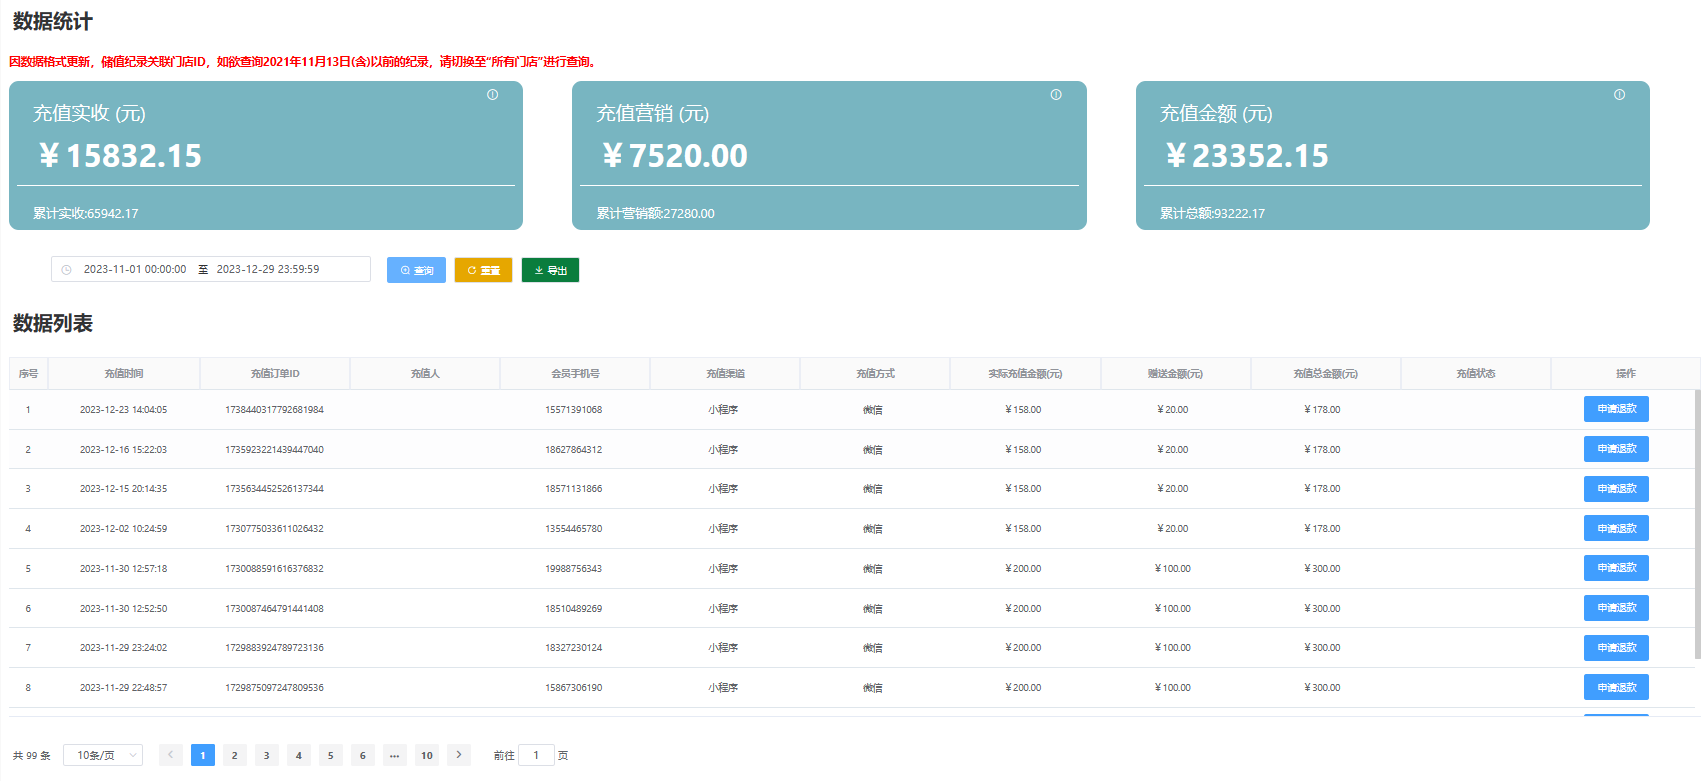This screenshot has height=781, width=1701.
Task: Click info icon on 充值金额 card
Action: click(1619, 95)
